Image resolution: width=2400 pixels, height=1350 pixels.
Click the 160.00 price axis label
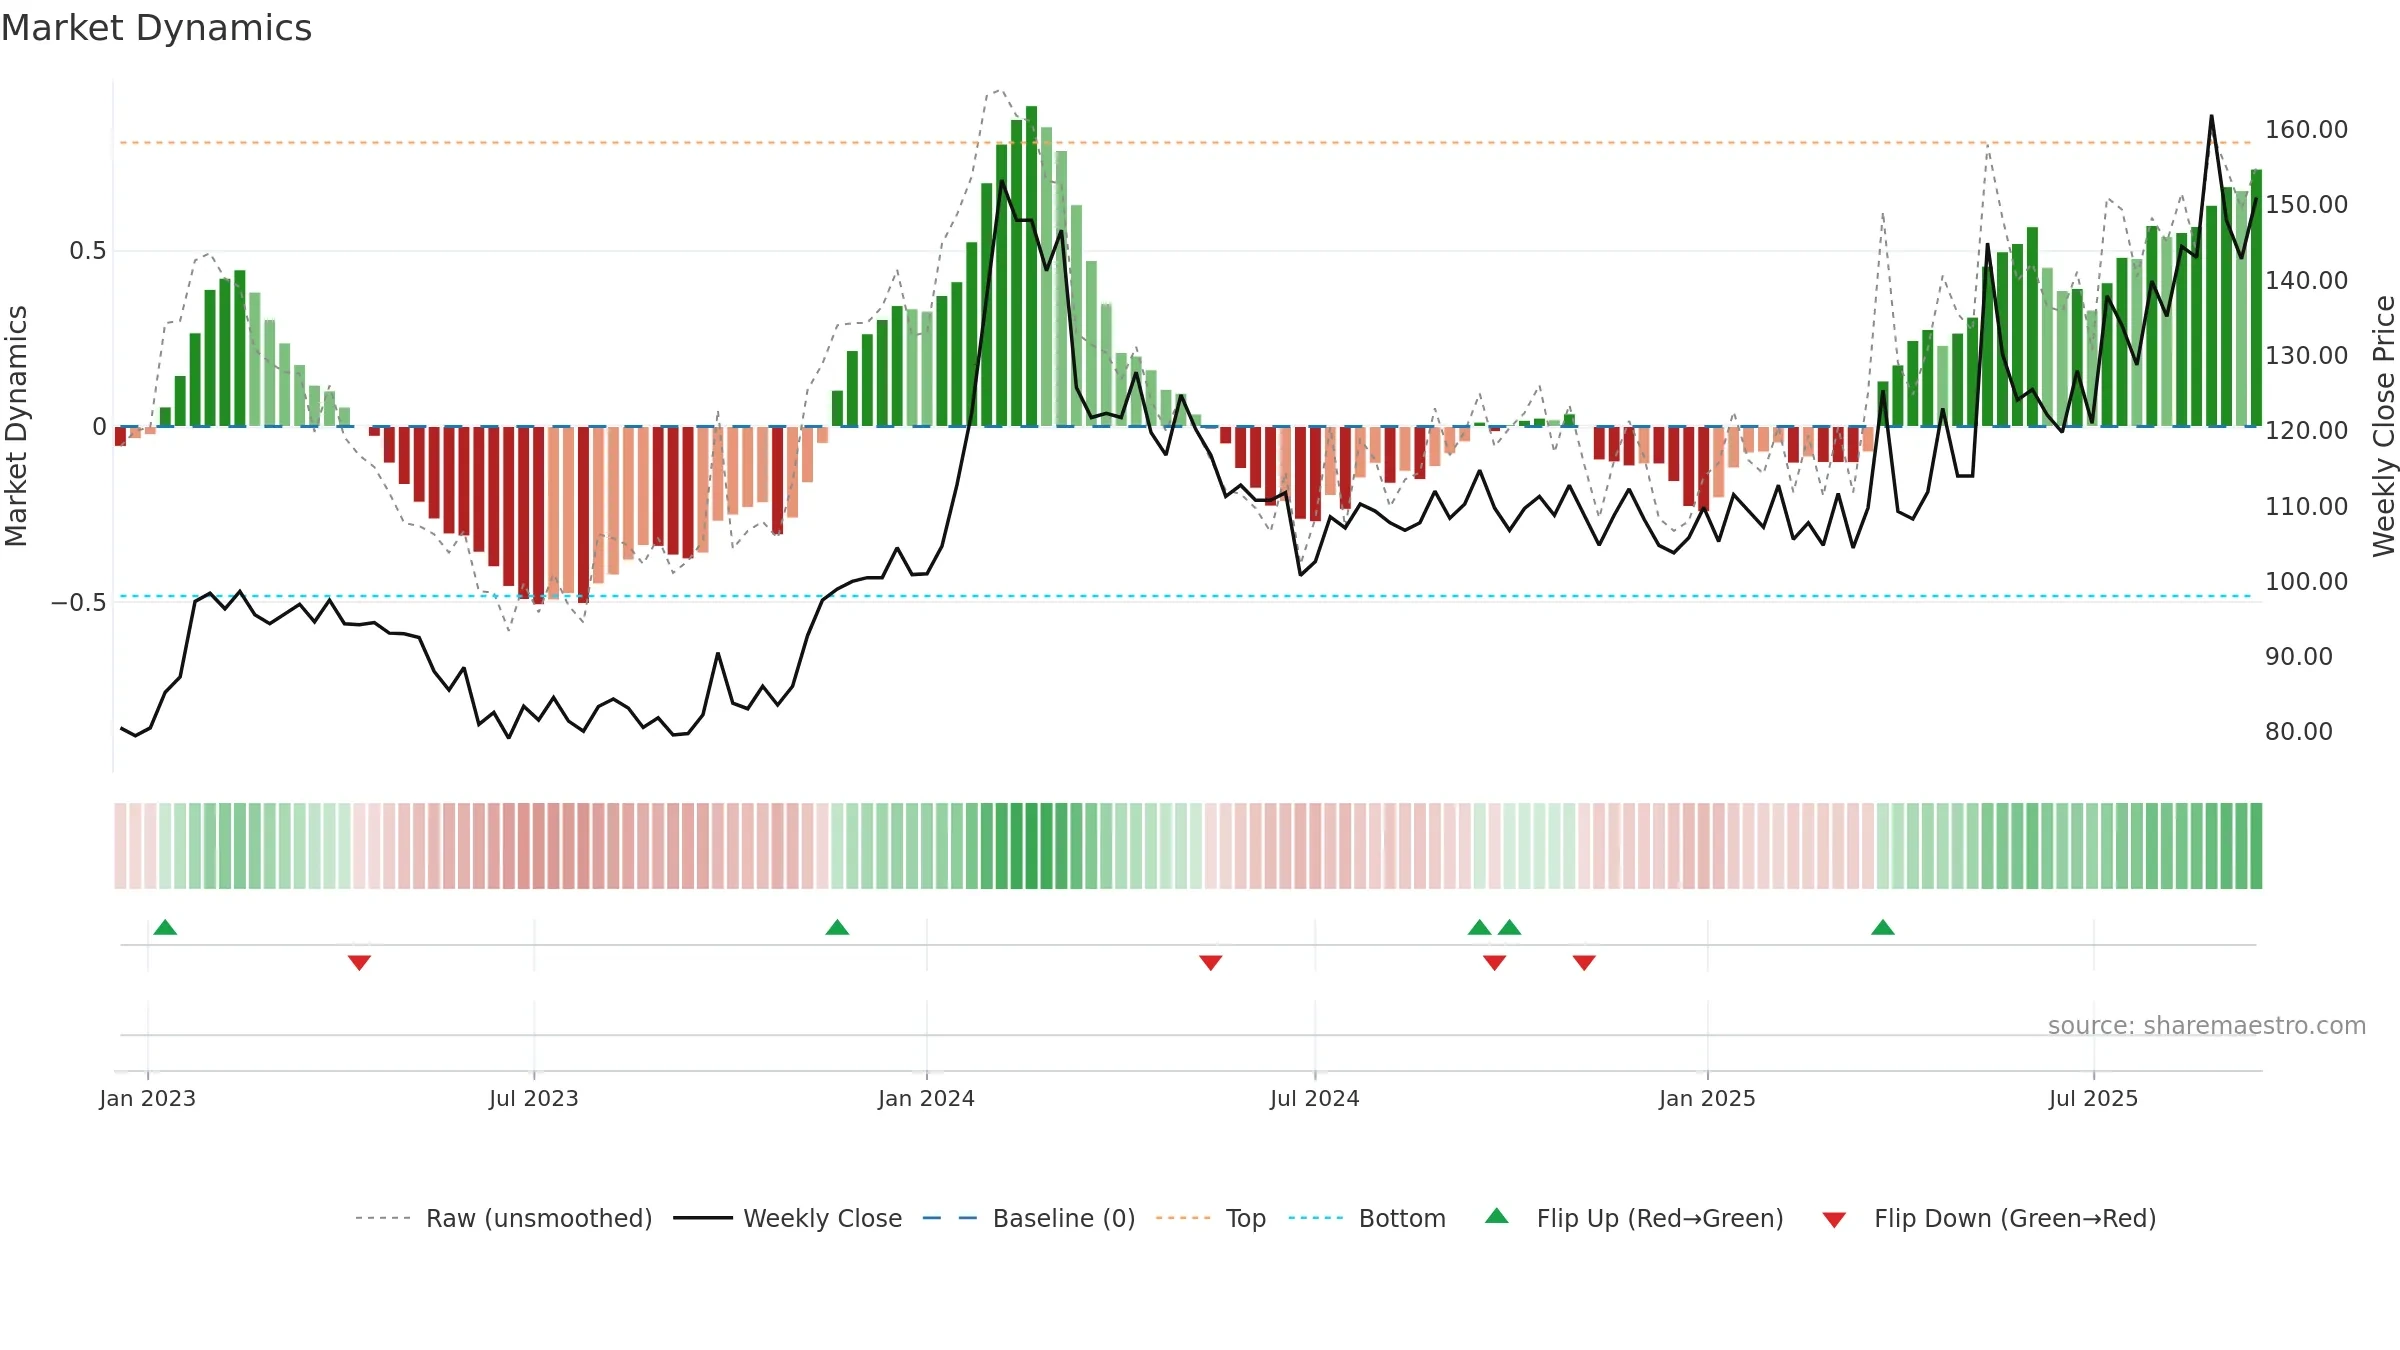pos(2306,129)
